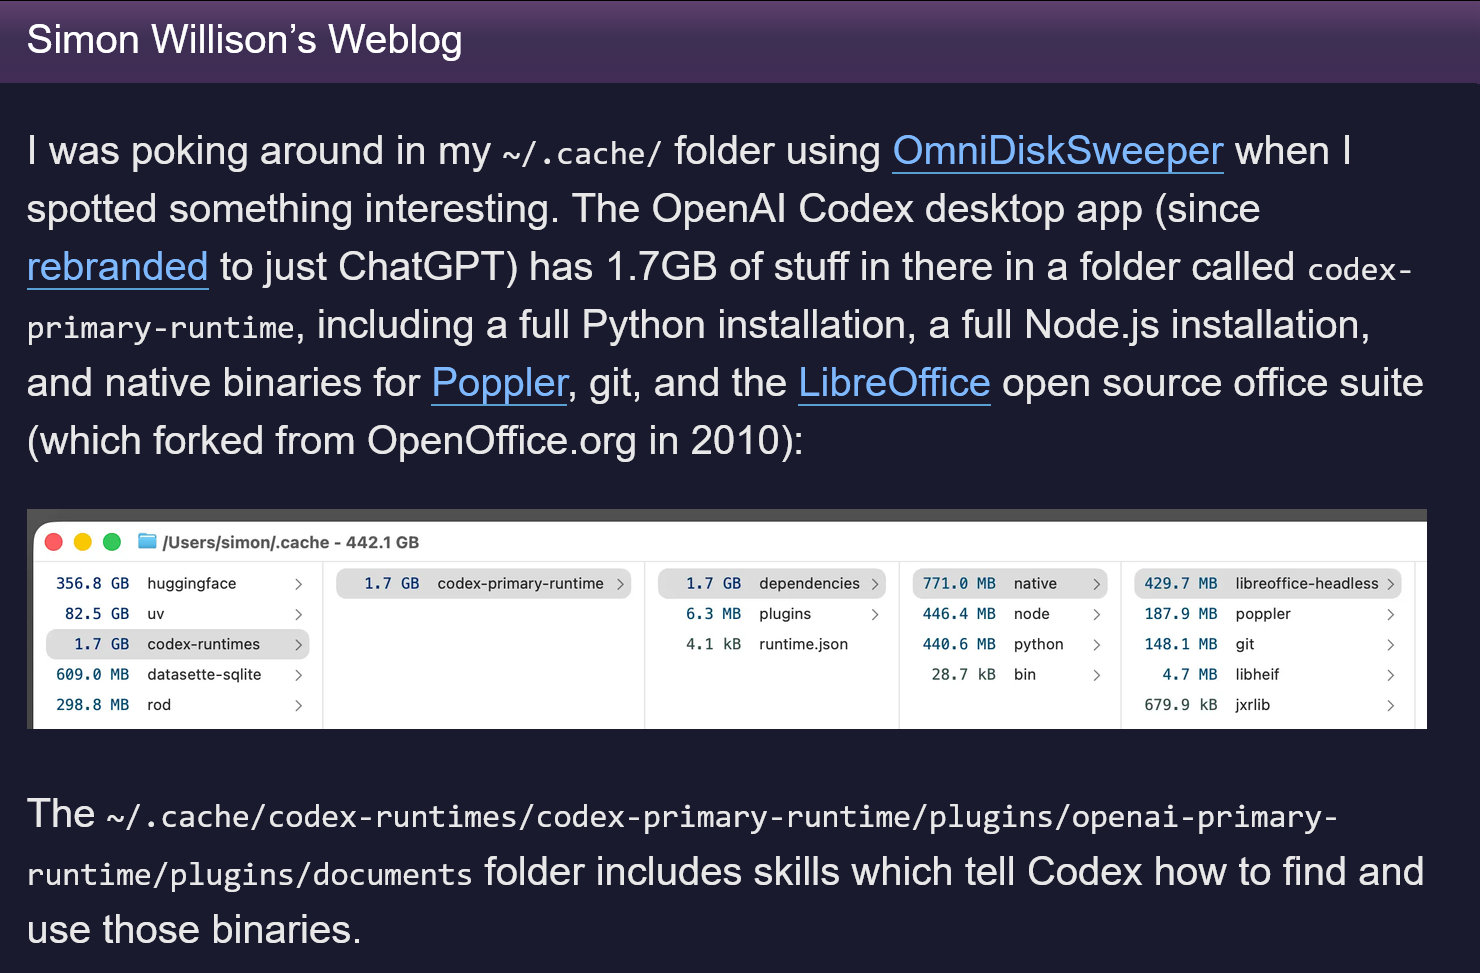Click the red close window dot
Screen dimensions: 1480x973
pyautogui.click(x=54, y=542)
